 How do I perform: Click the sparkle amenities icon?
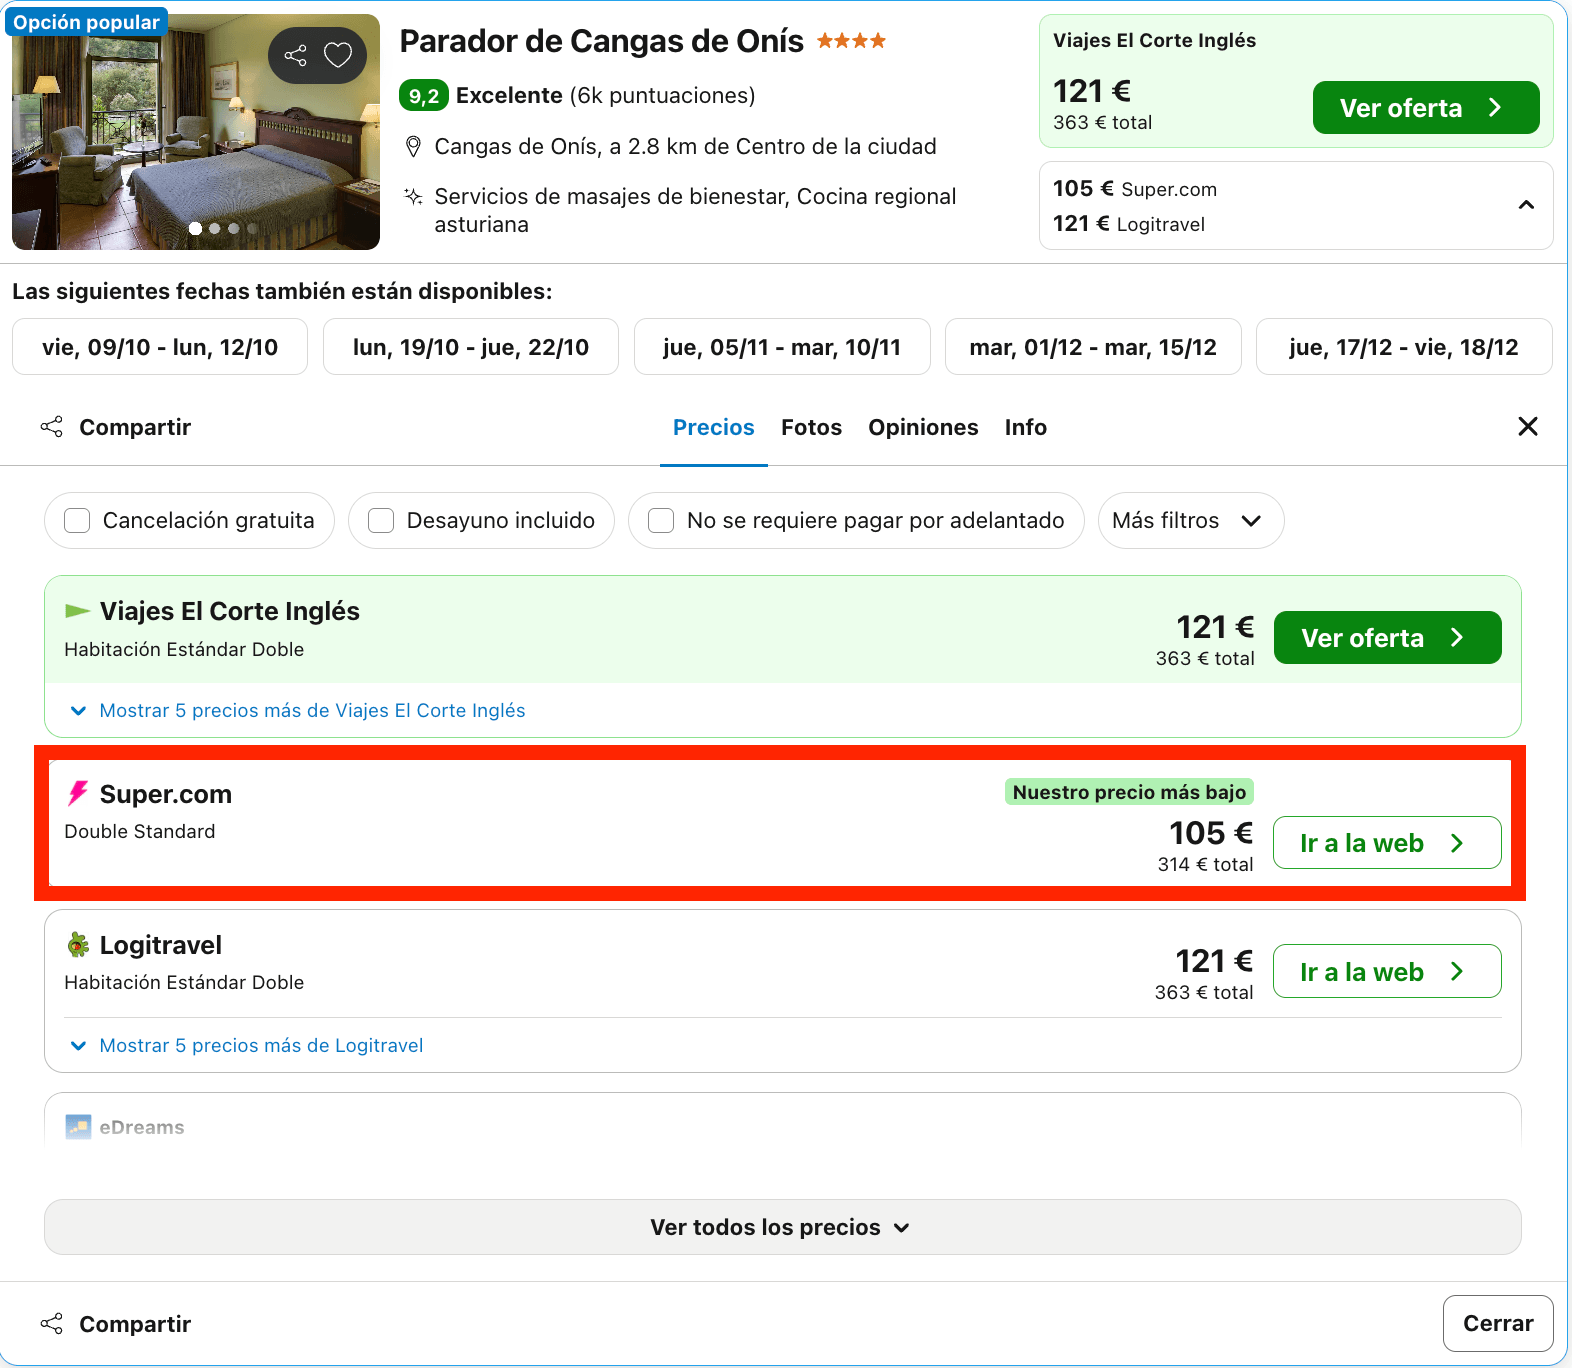pos(413,196)
